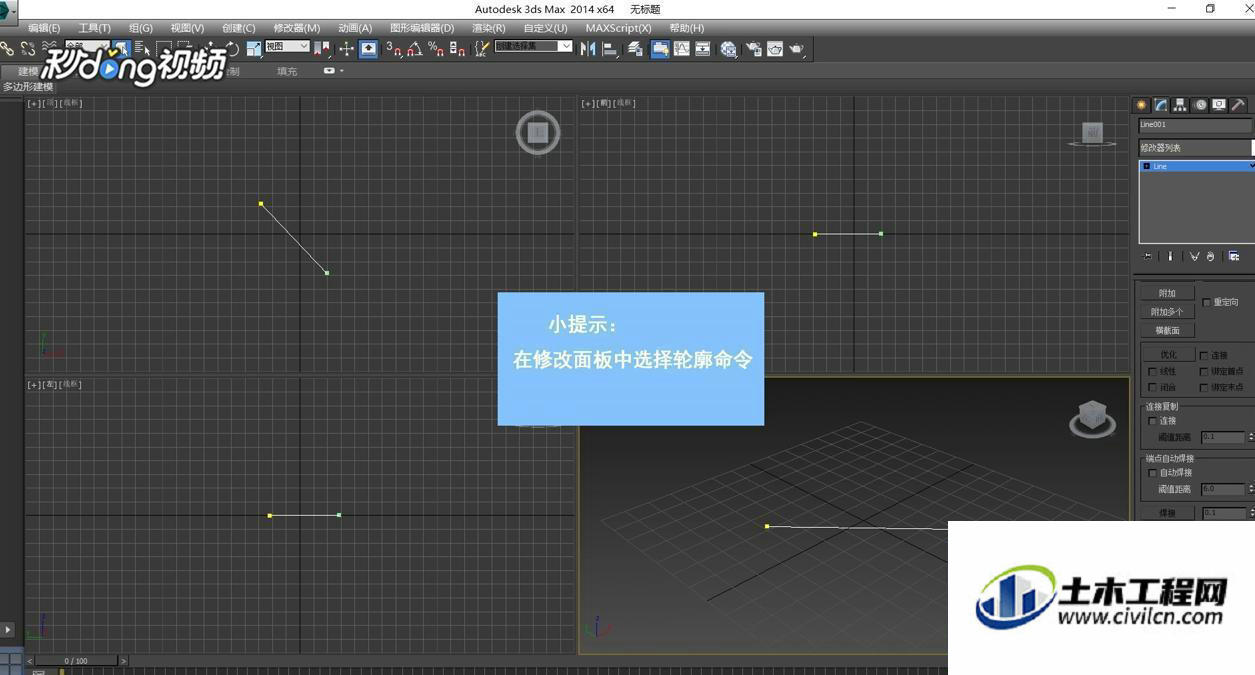The width and height of the screenshot is (1255, 675).
Task: Enable 连接 checkbox under 连接复制
Action: pyautogui.click(x=1152, y=421)
